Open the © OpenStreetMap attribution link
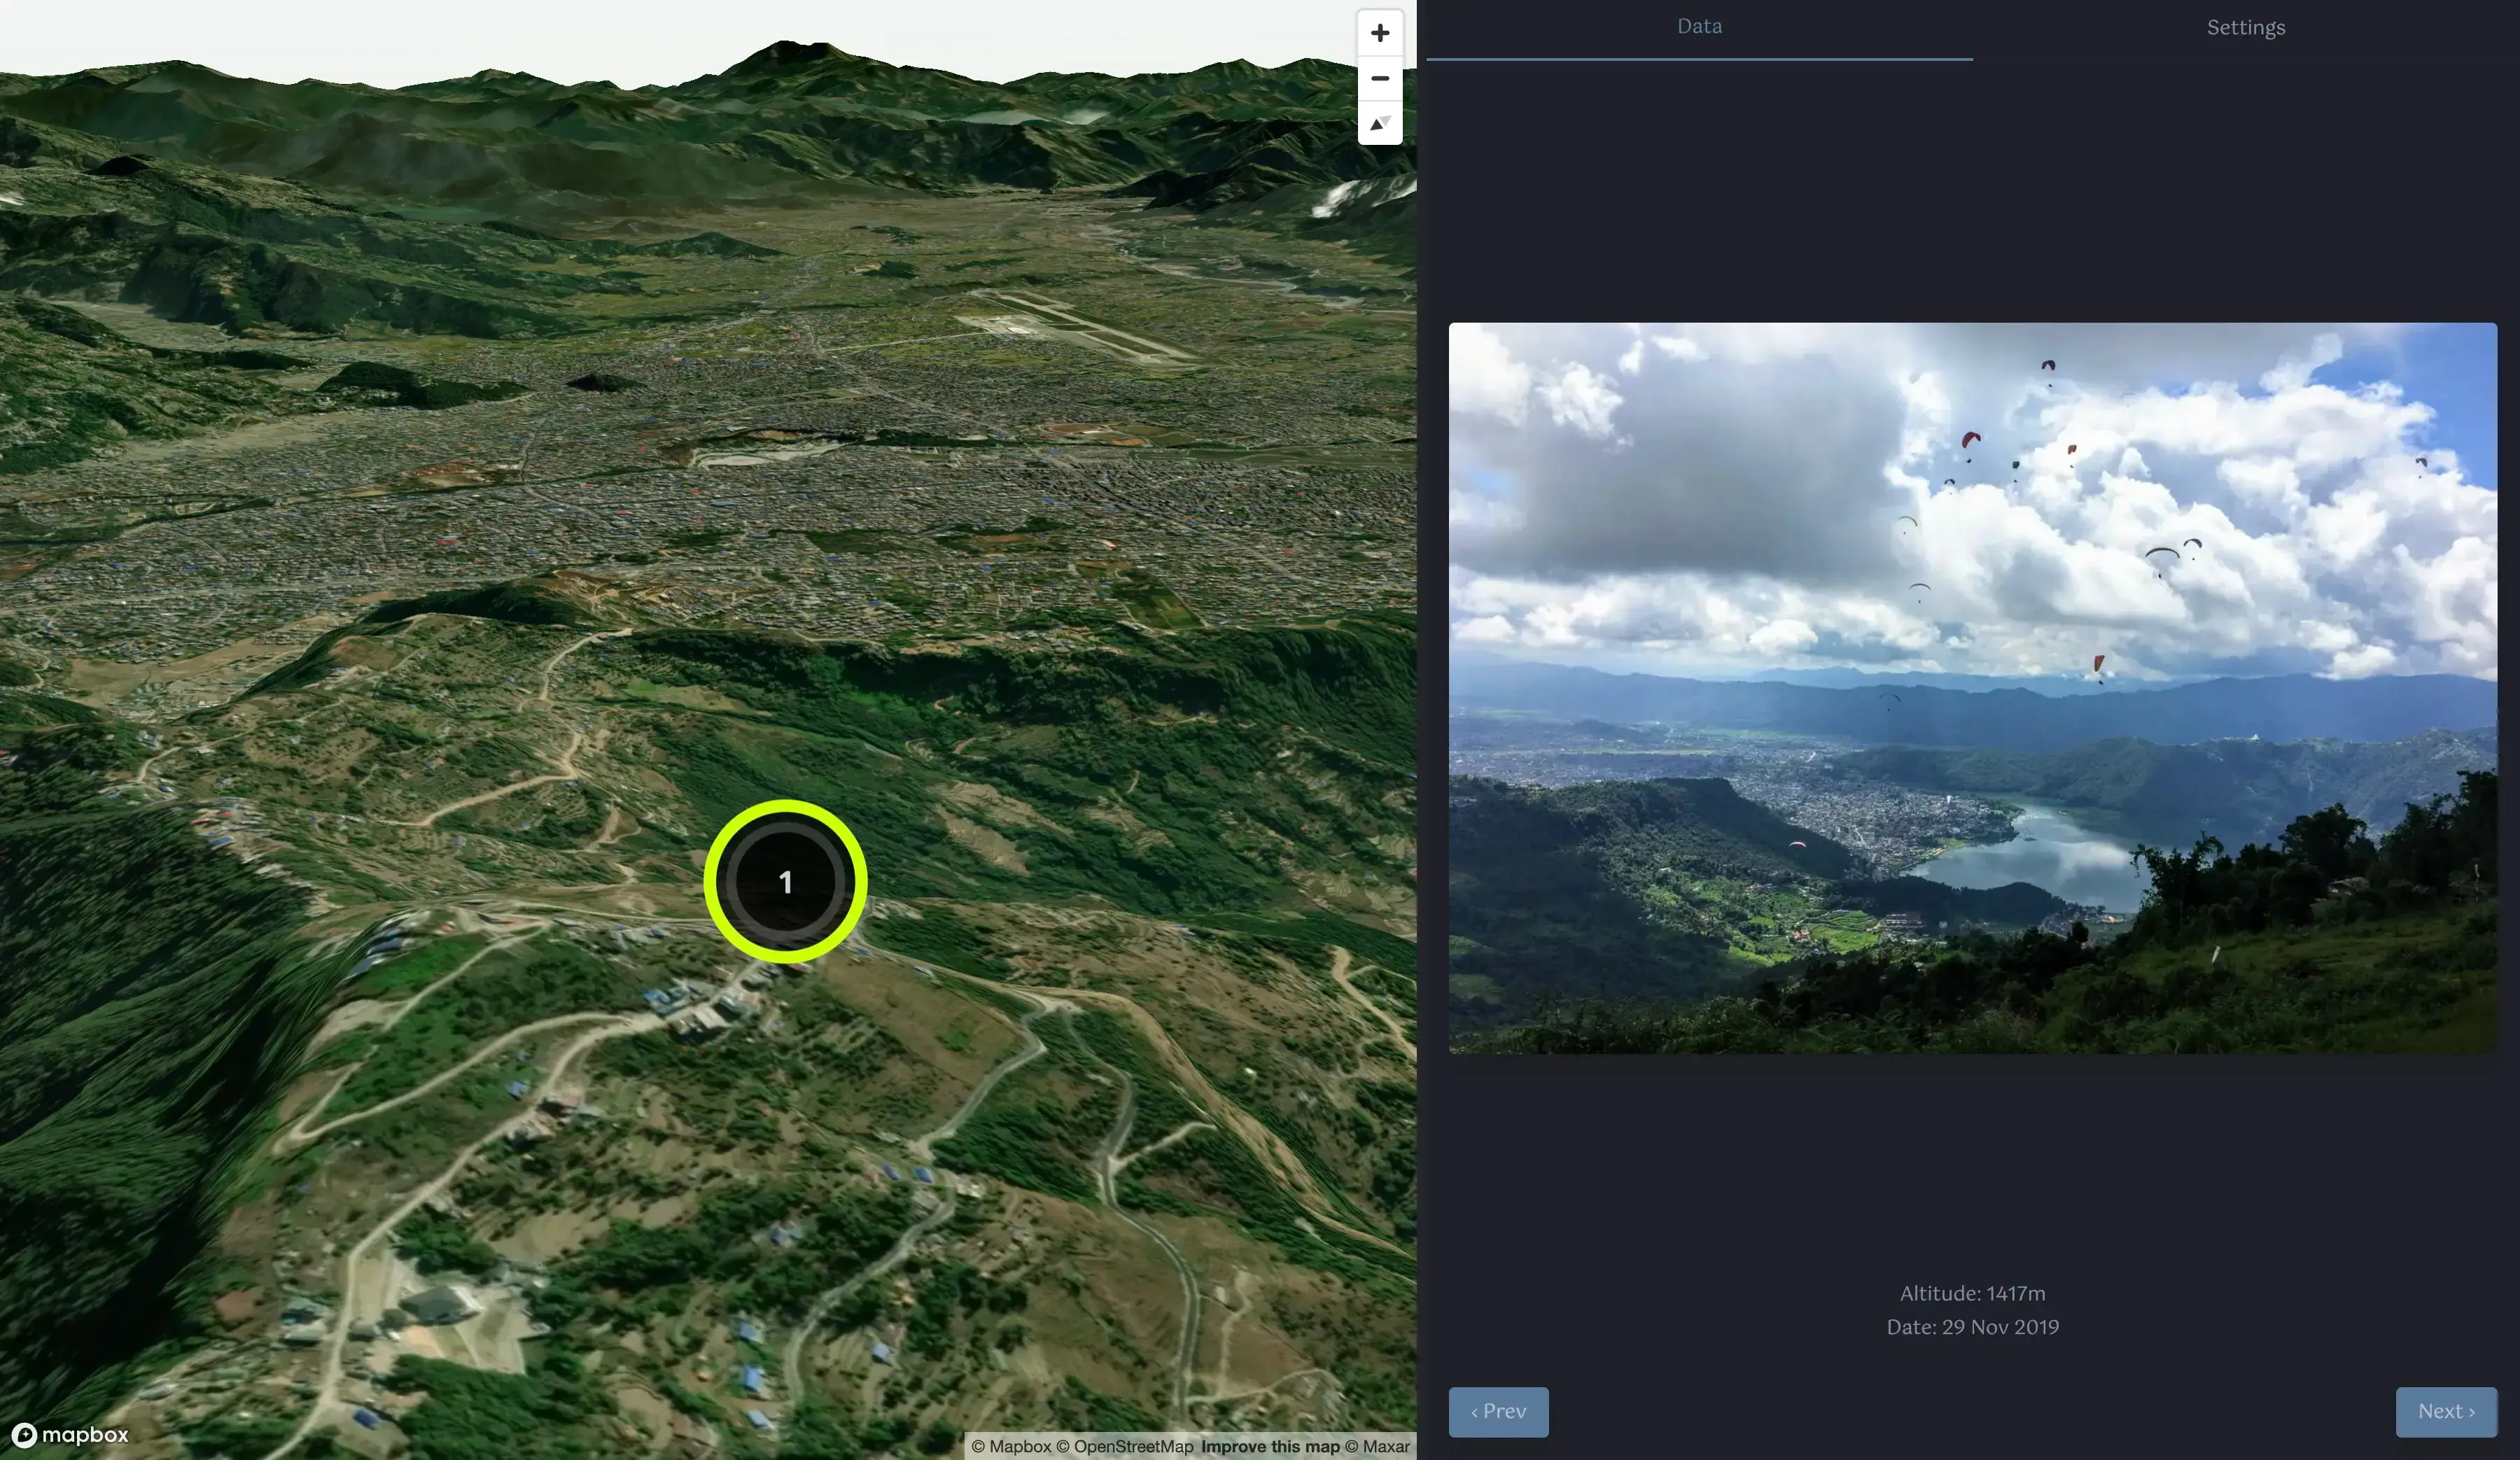This screenshot has height=1460, width=2520. coord(1124,1446)
